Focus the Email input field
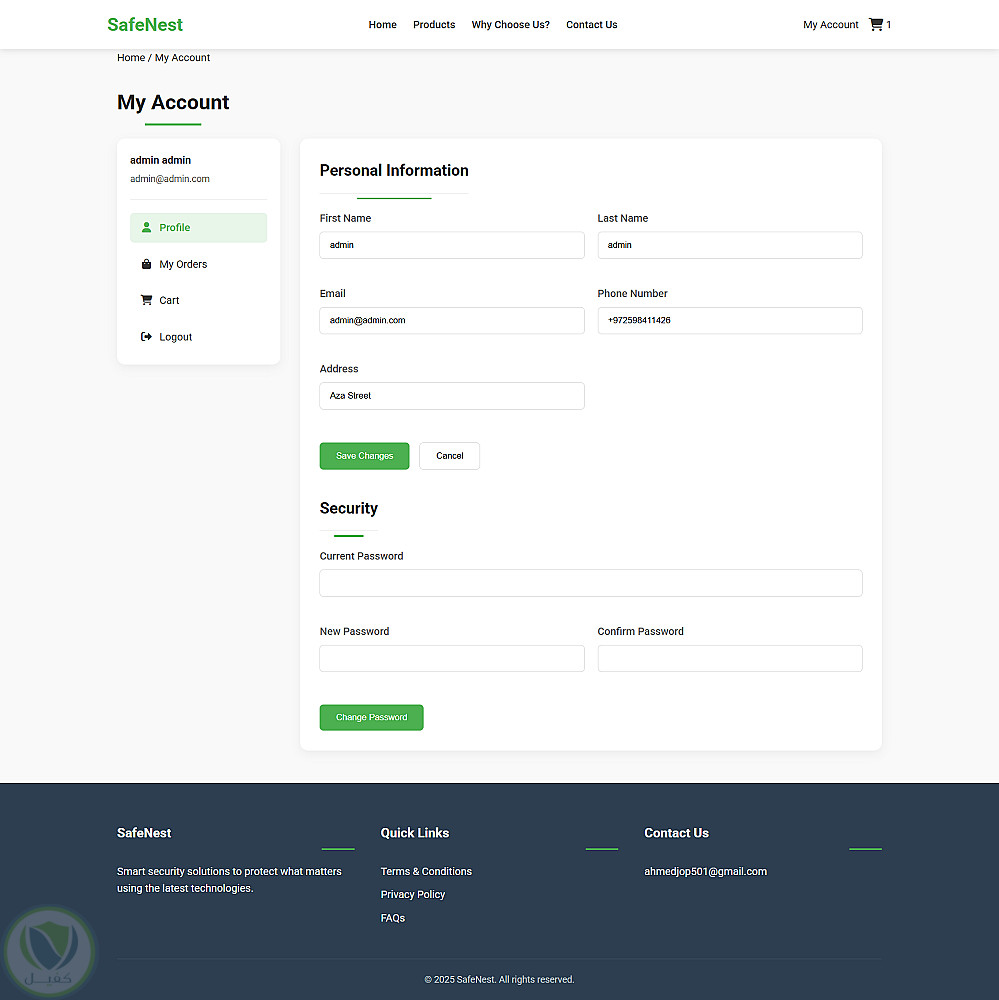Viewport: 999px width, 1000px height. [452, 320]
